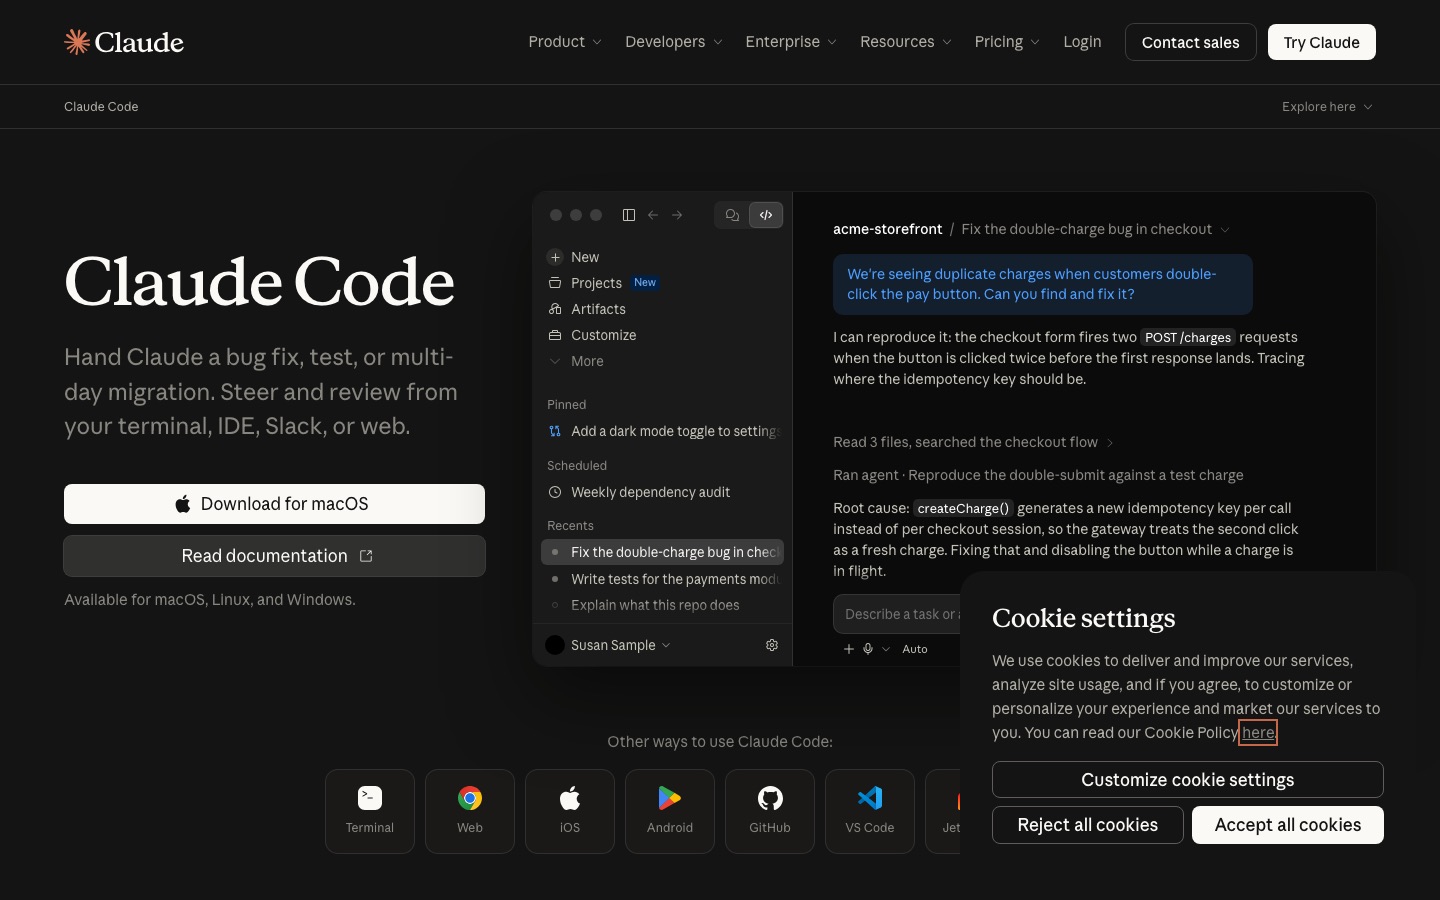
Task: Switch to chat mode icon
Action: click(732, 215)
